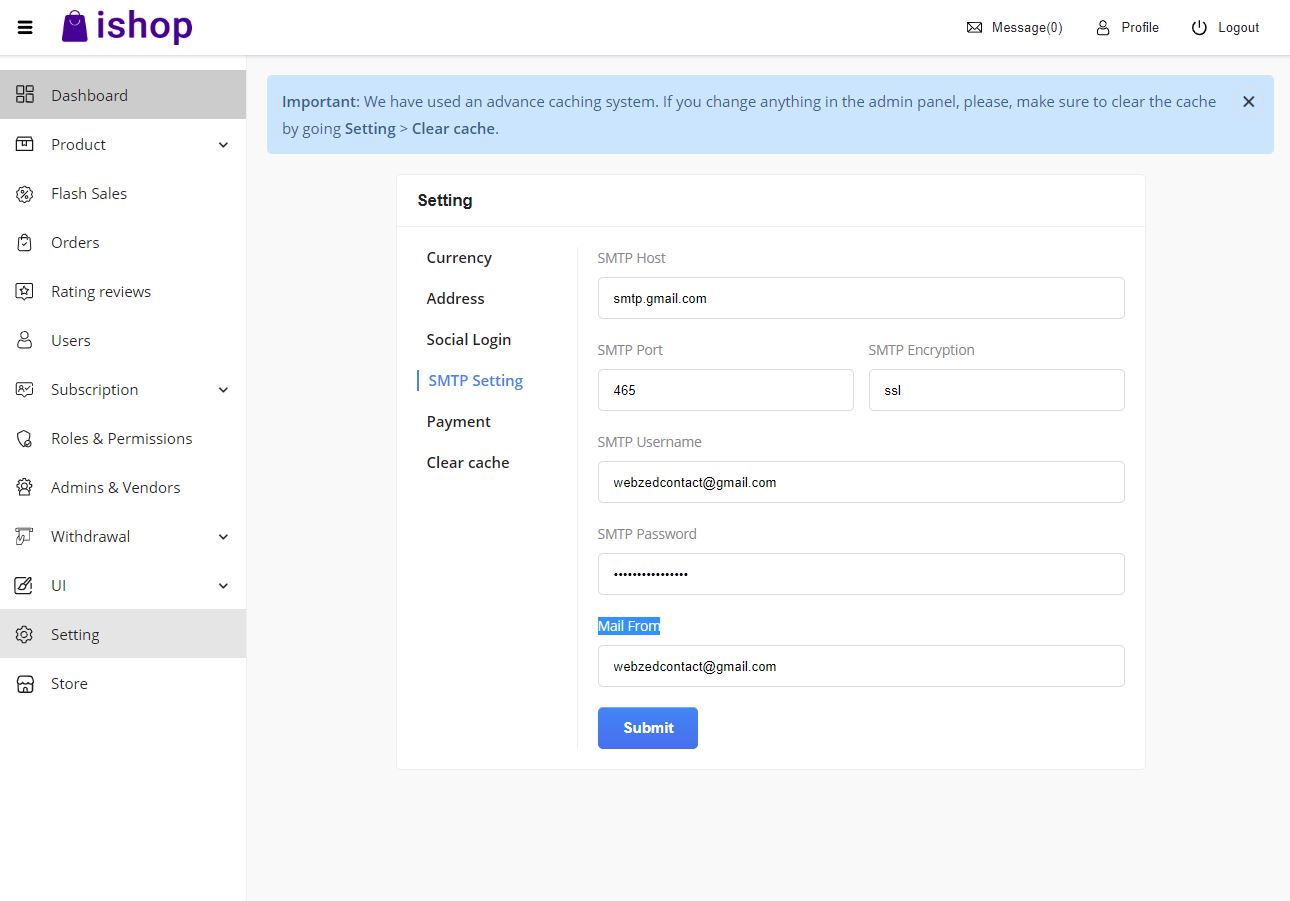Click the Profile user icon
This screenshot has width=1290, height=901.
click(1103, 28)
